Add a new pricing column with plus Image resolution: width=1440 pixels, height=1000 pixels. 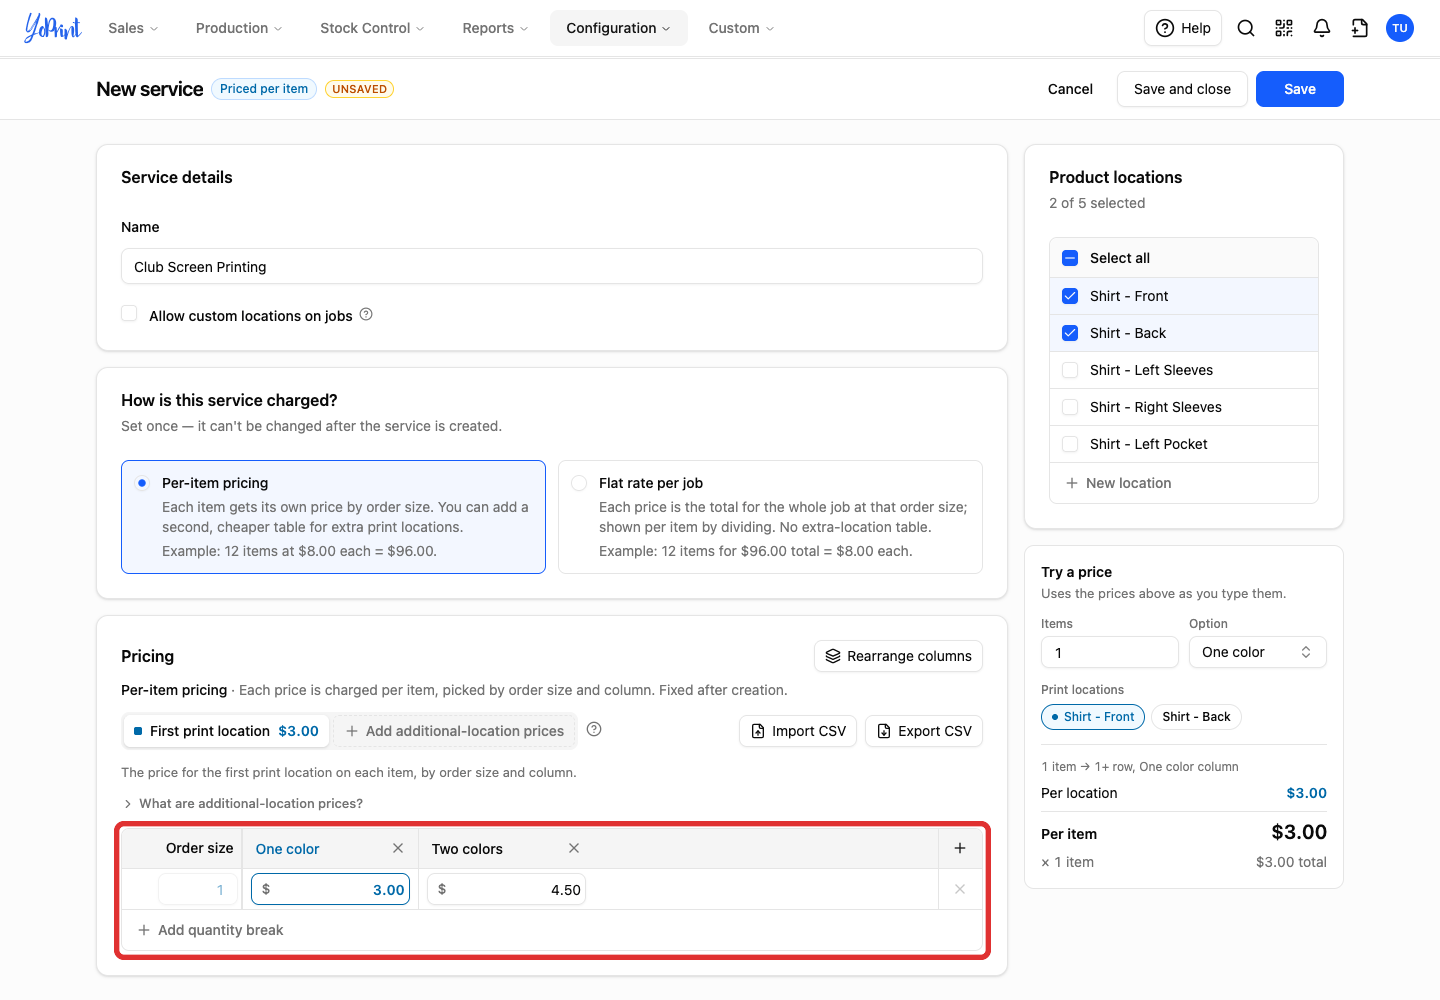(x=960, y=848)
